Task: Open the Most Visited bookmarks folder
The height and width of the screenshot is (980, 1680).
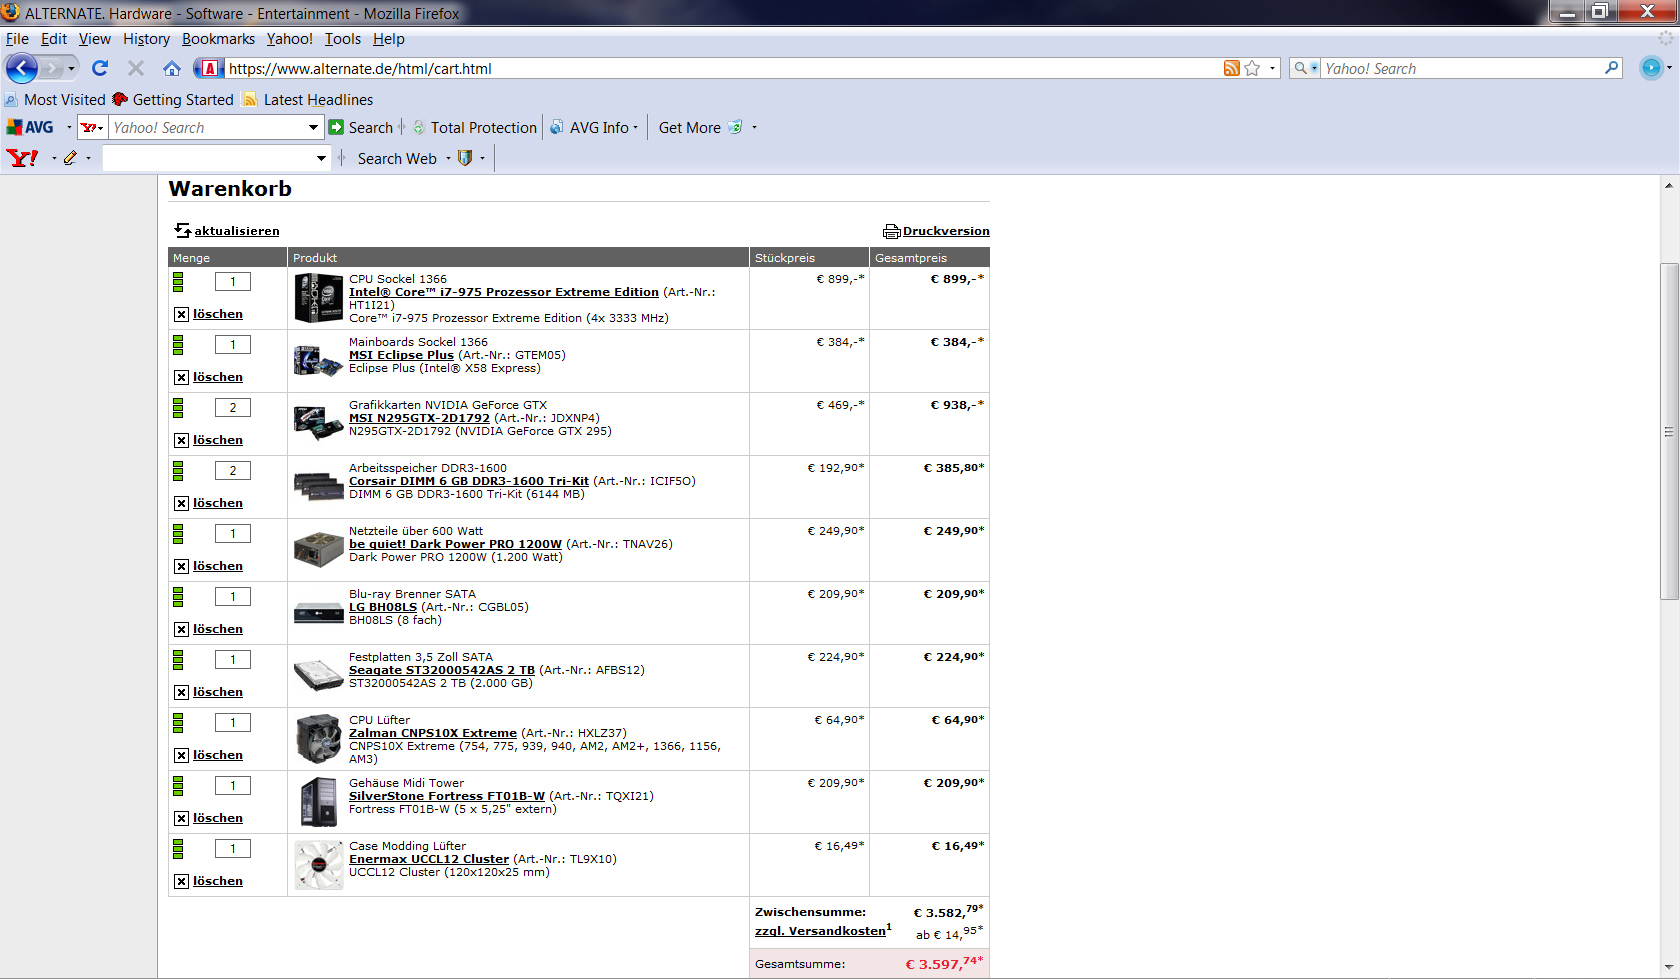Action: point(55,99)
